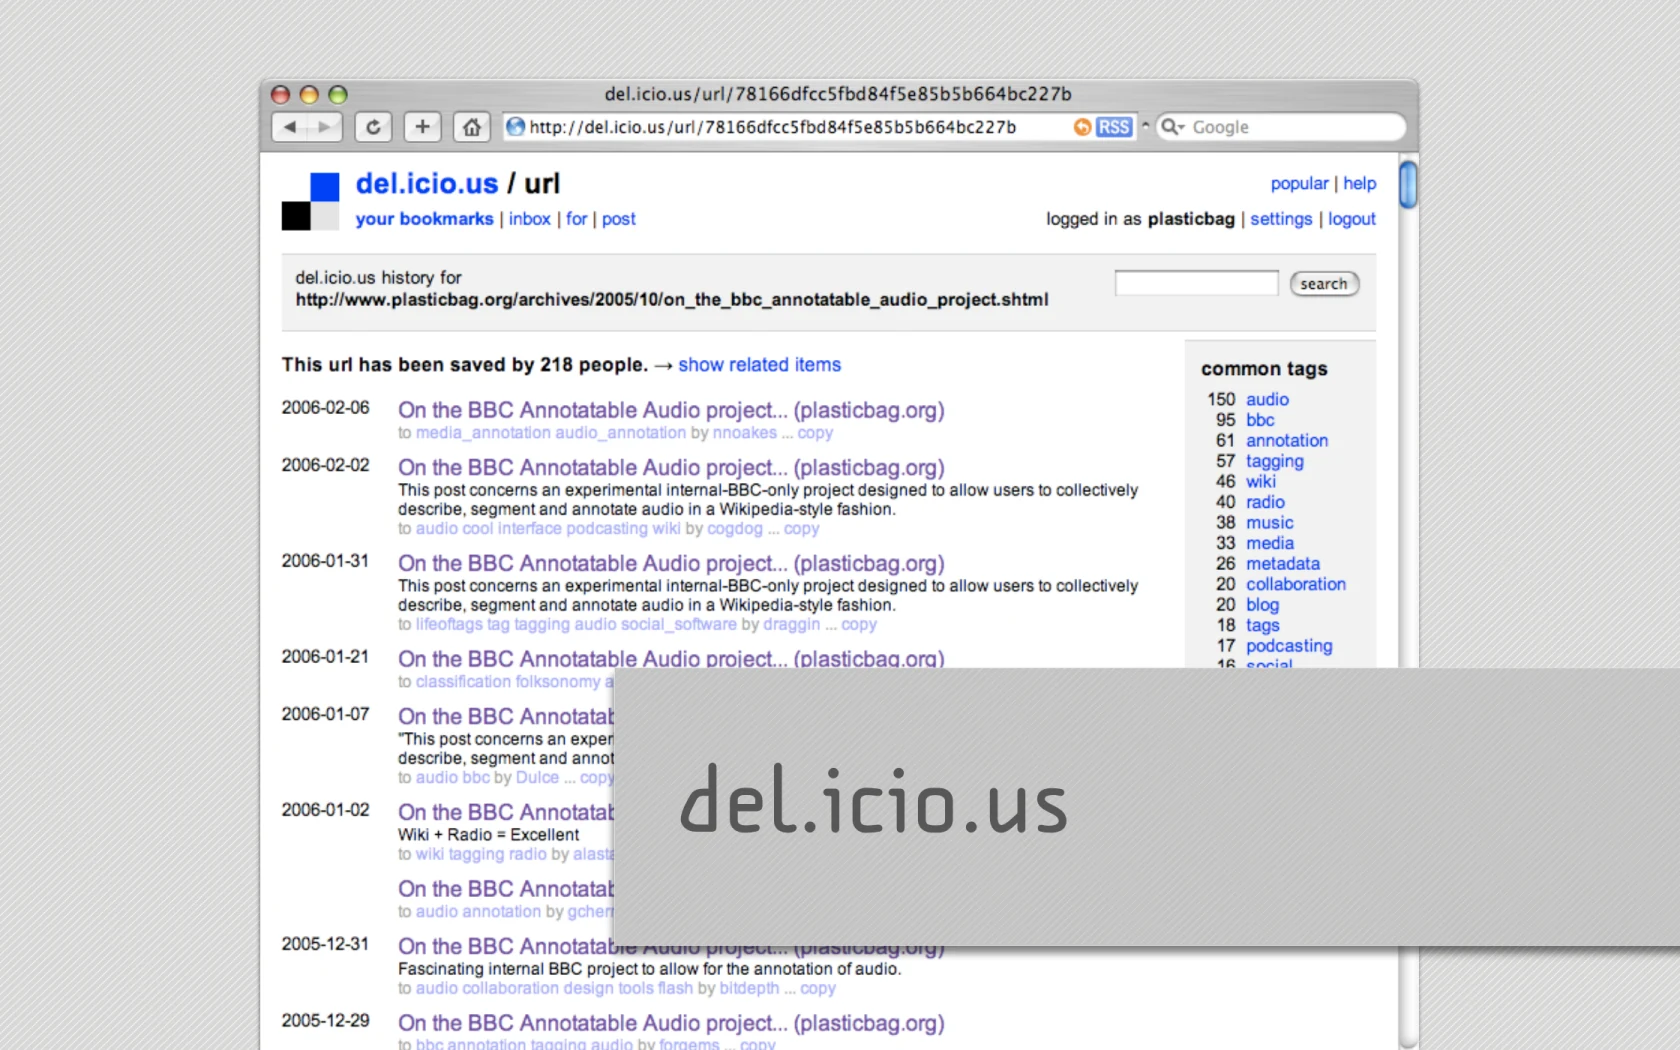
Task: Open the 2006-01-31 bookmark title link
Action: (x=671, y=563)
